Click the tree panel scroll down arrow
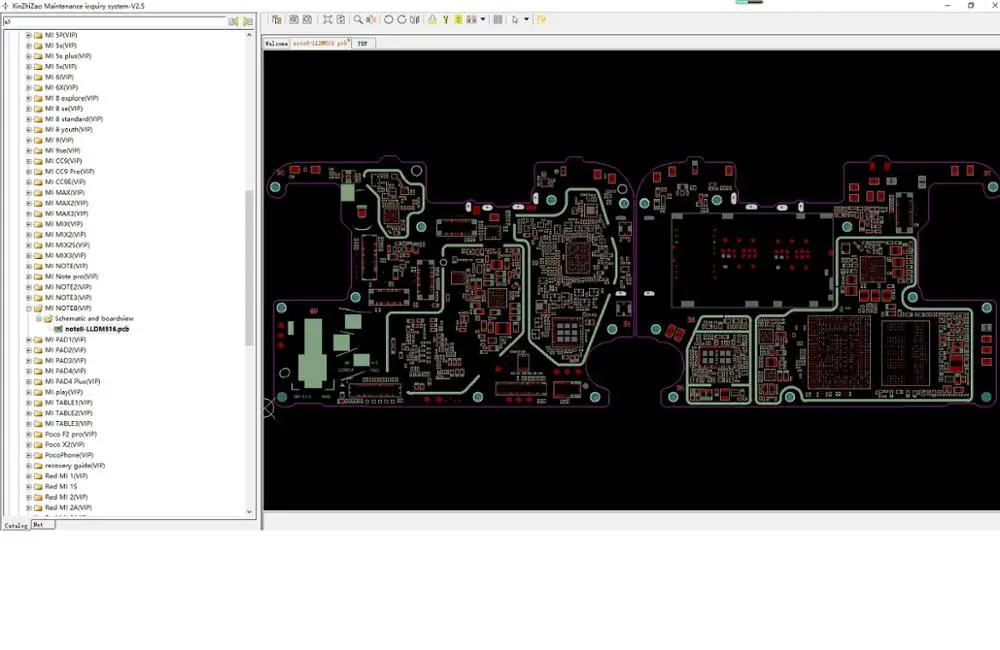 (x=250, y=511)
